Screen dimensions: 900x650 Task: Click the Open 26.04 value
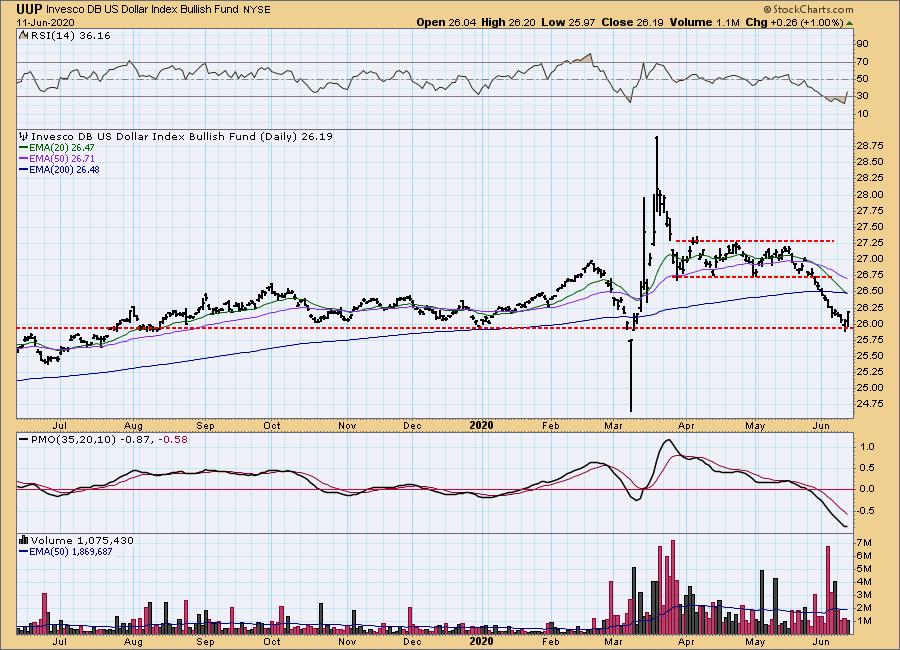[446, 22]
